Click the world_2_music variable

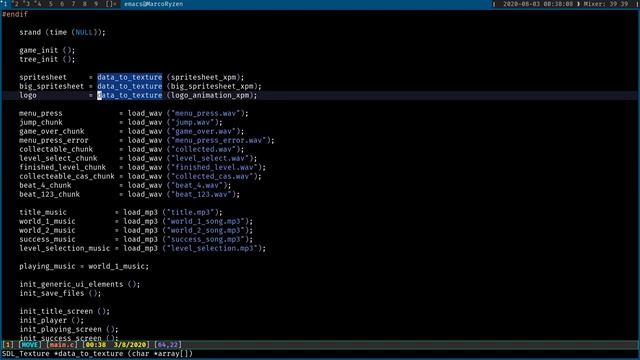tap(47, 230)
